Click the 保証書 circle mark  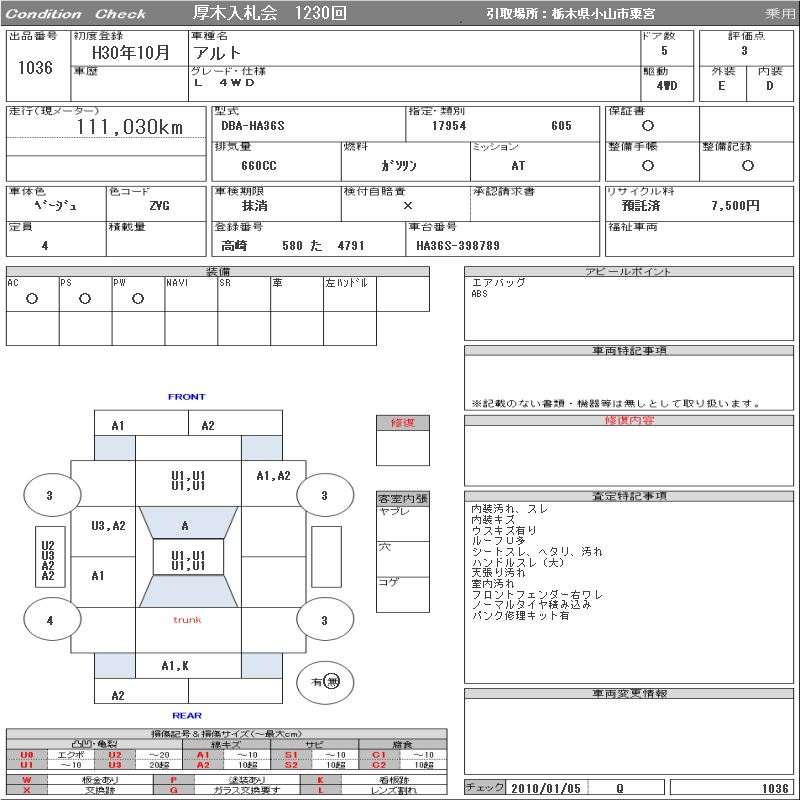coord(648,126)
